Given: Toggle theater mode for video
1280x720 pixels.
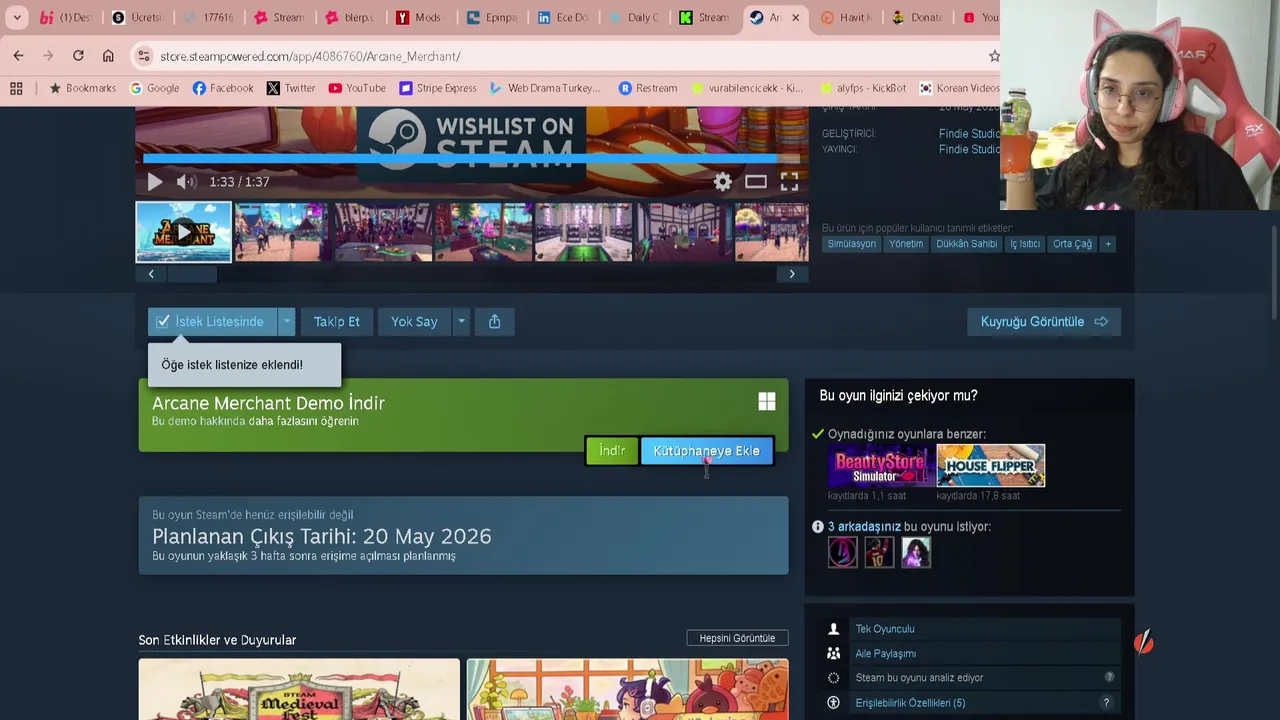Looking at the screenshot, I should coord(755,182).
